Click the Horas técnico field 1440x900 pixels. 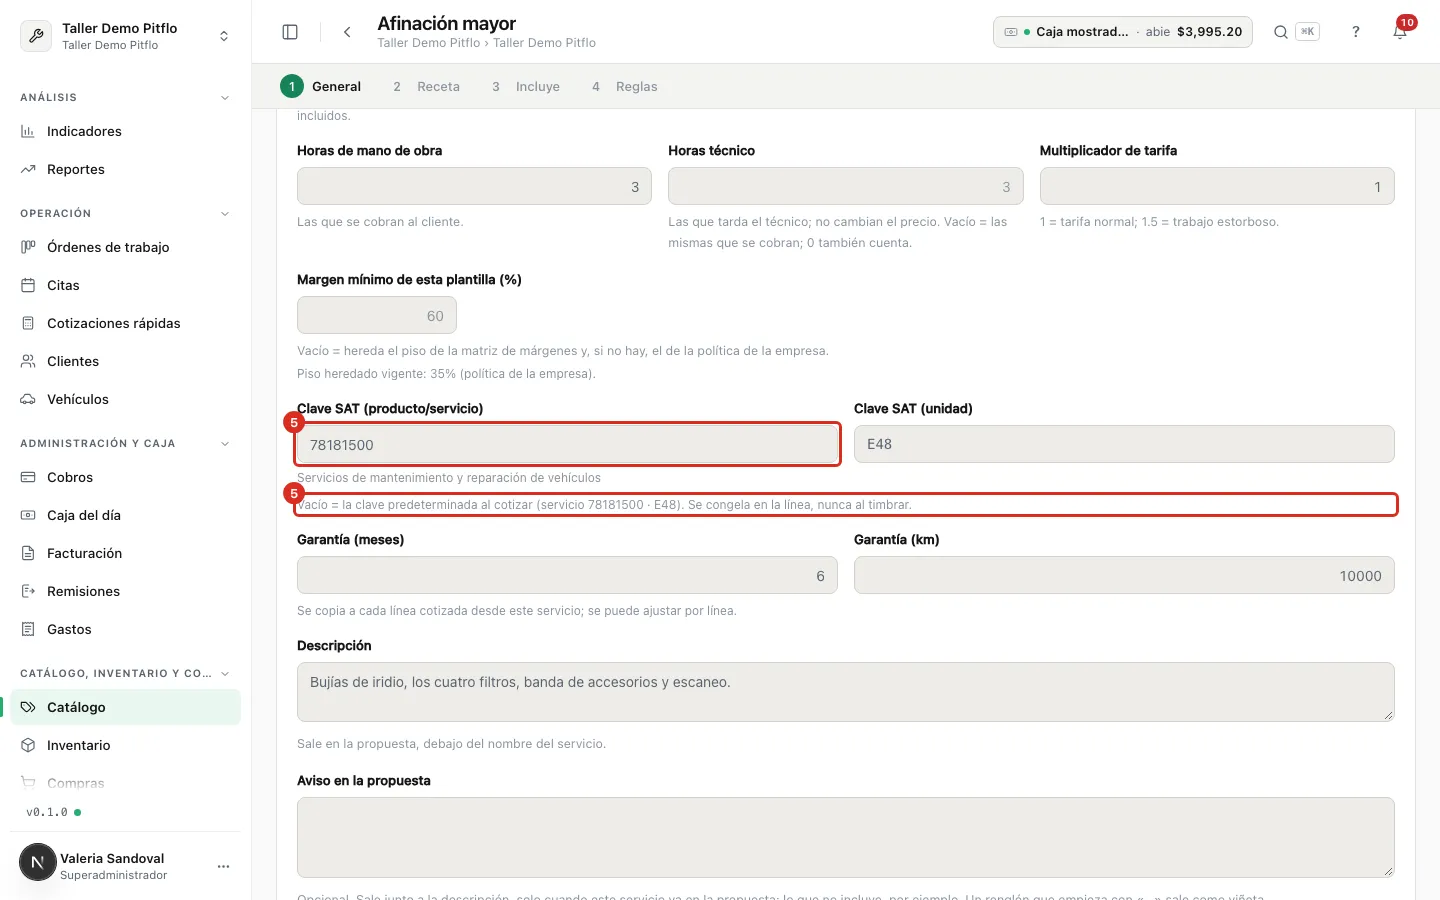tap(846, 187)
